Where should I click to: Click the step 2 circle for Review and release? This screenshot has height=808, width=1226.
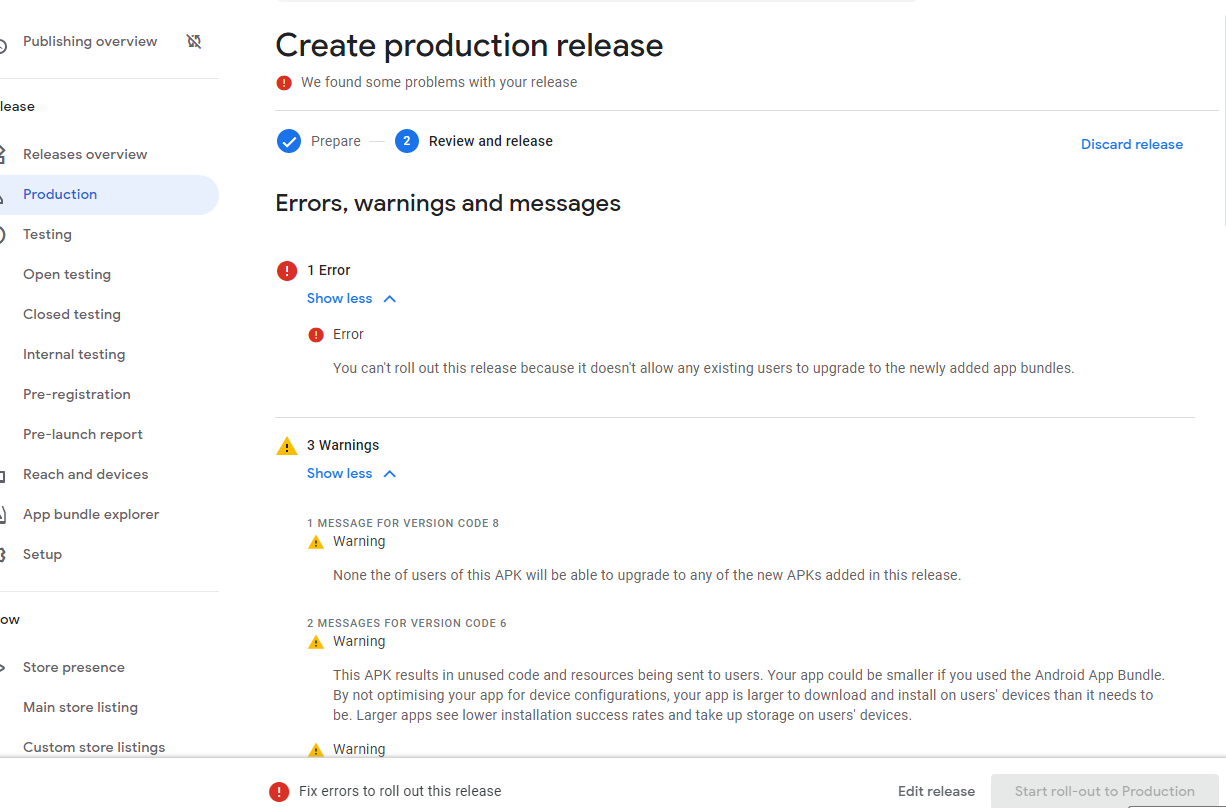coord(406,141)
